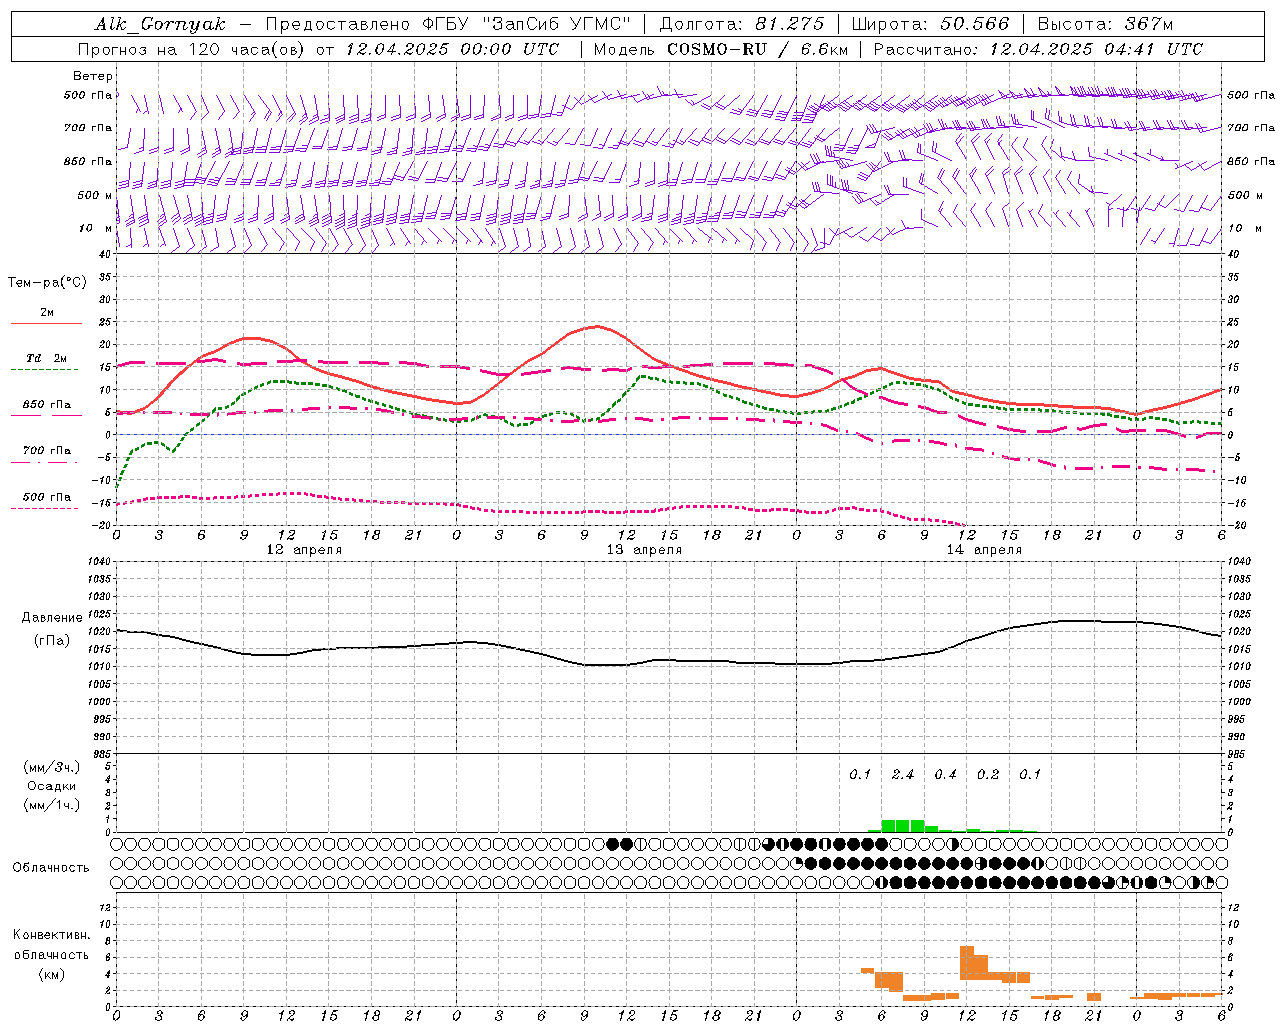
Task: Click the Давление (гПа) axis title
Action: (52, 629)
